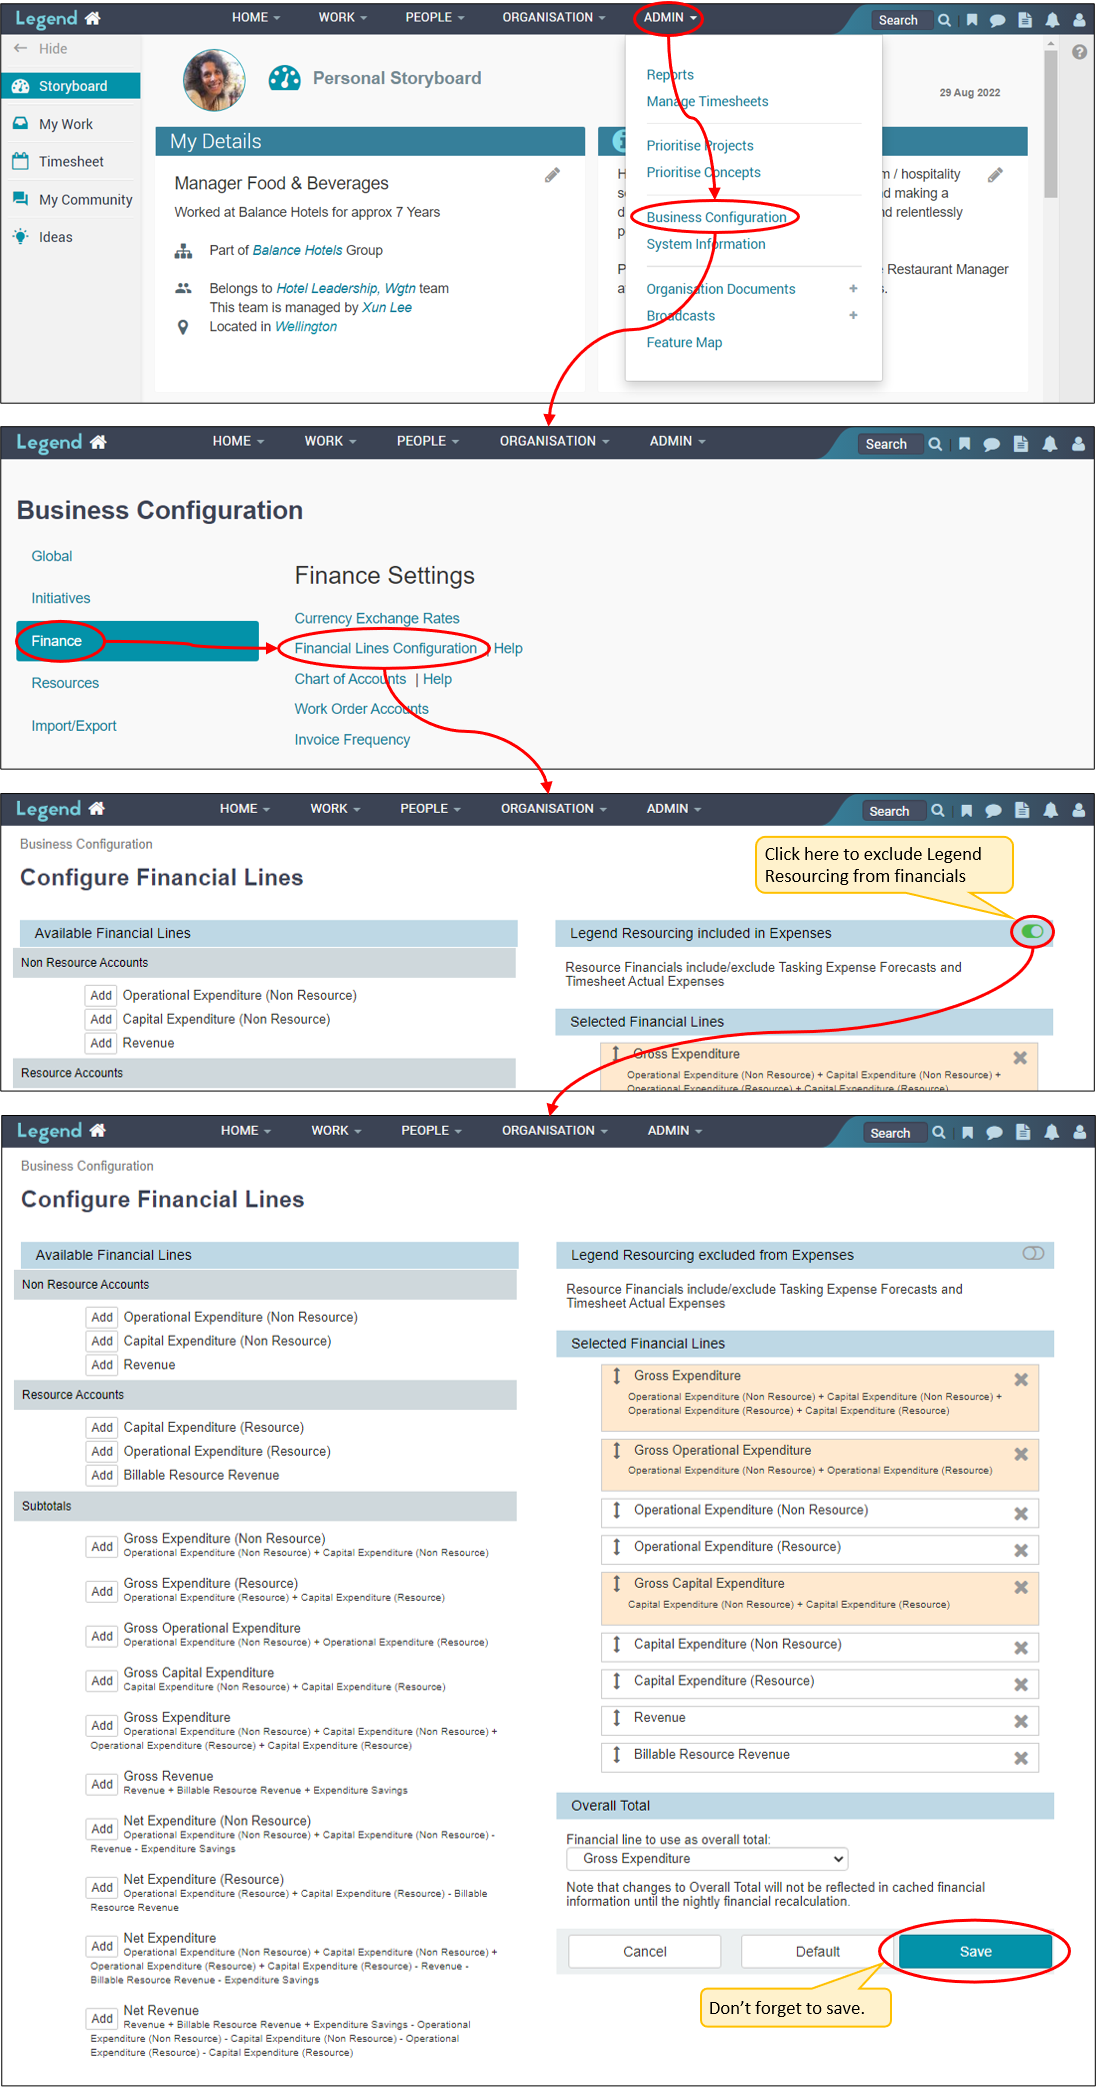1096x2087 pixels.
Task: Click the search magnifier in the Personal Storyboard screenshot header
Action: [x=944, y=20]
